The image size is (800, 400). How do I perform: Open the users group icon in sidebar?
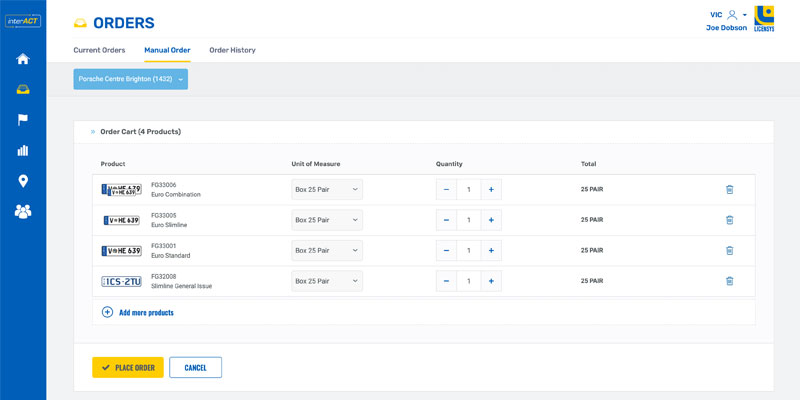tap(22, 211)
